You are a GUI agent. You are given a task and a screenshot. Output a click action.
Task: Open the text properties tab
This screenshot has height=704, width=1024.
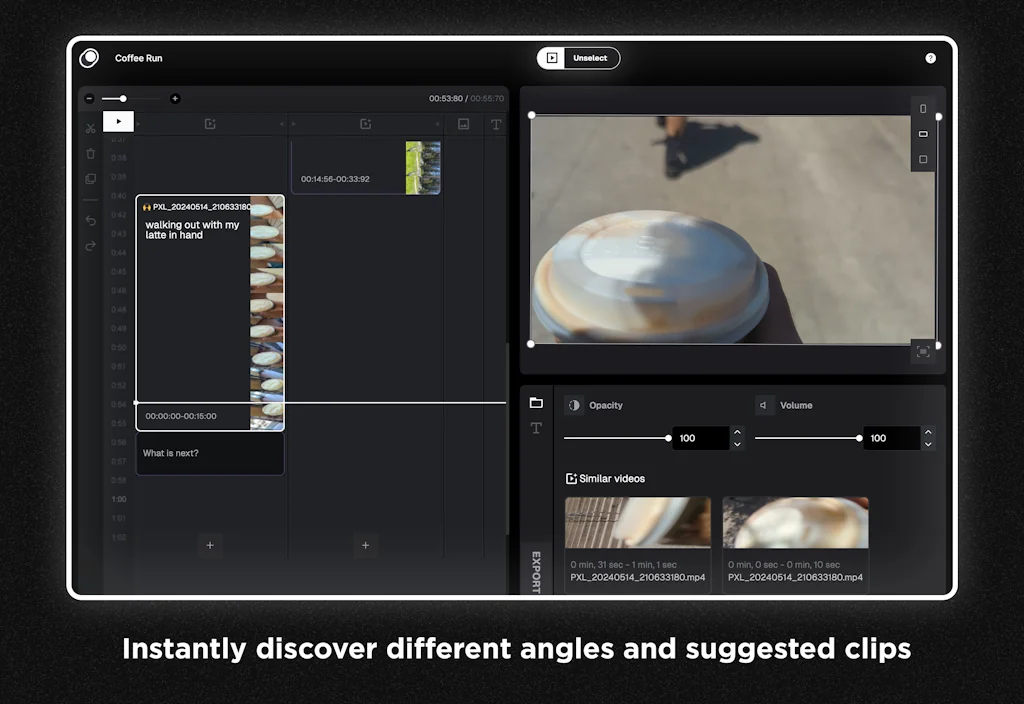coord(536,428)
